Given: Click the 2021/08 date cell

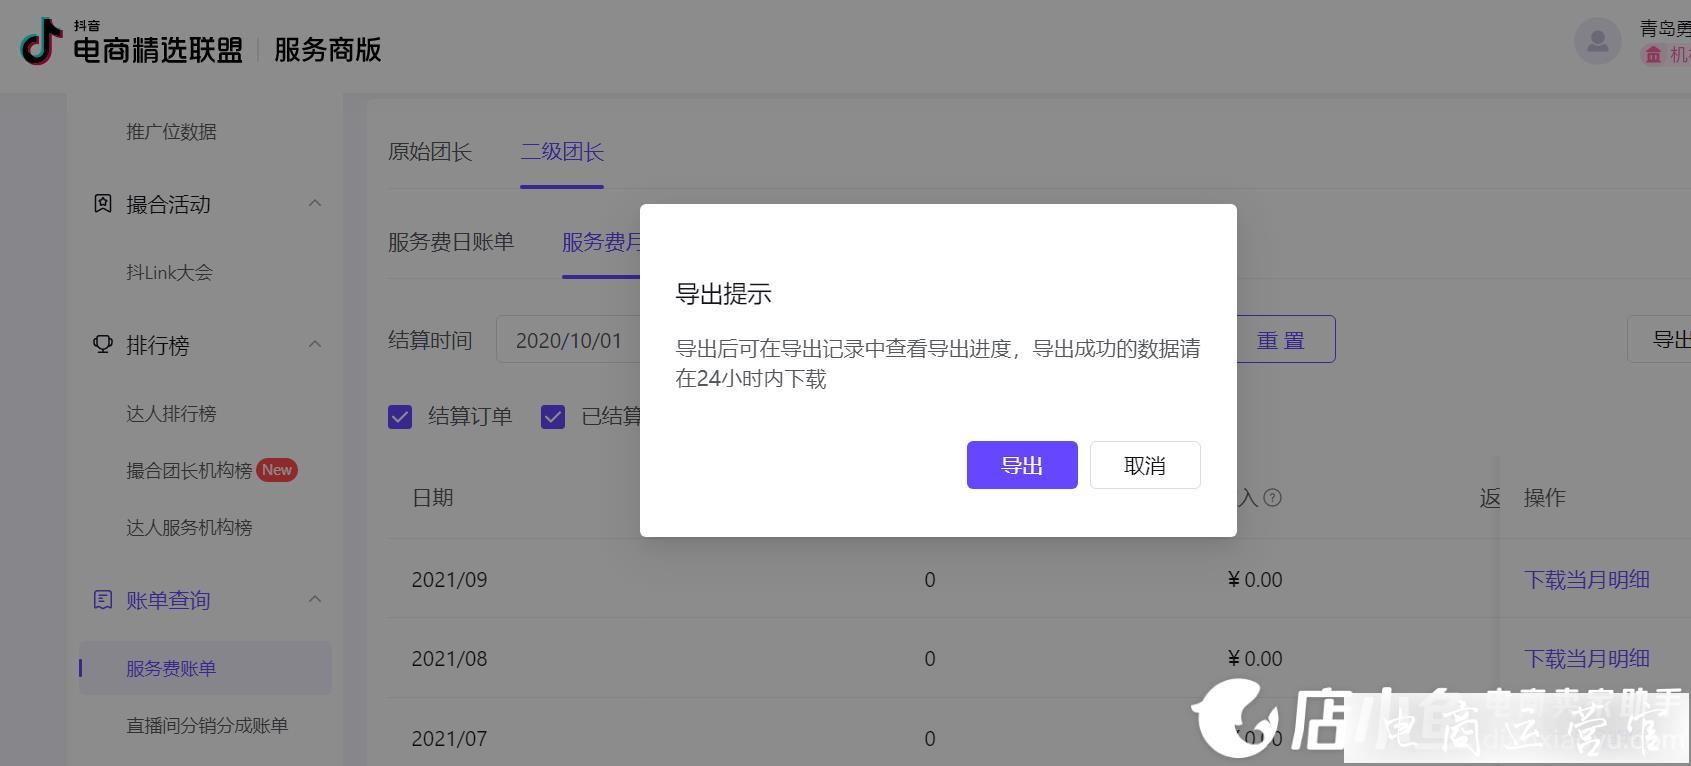Looking at the screenshot, I should click(449, 659).
